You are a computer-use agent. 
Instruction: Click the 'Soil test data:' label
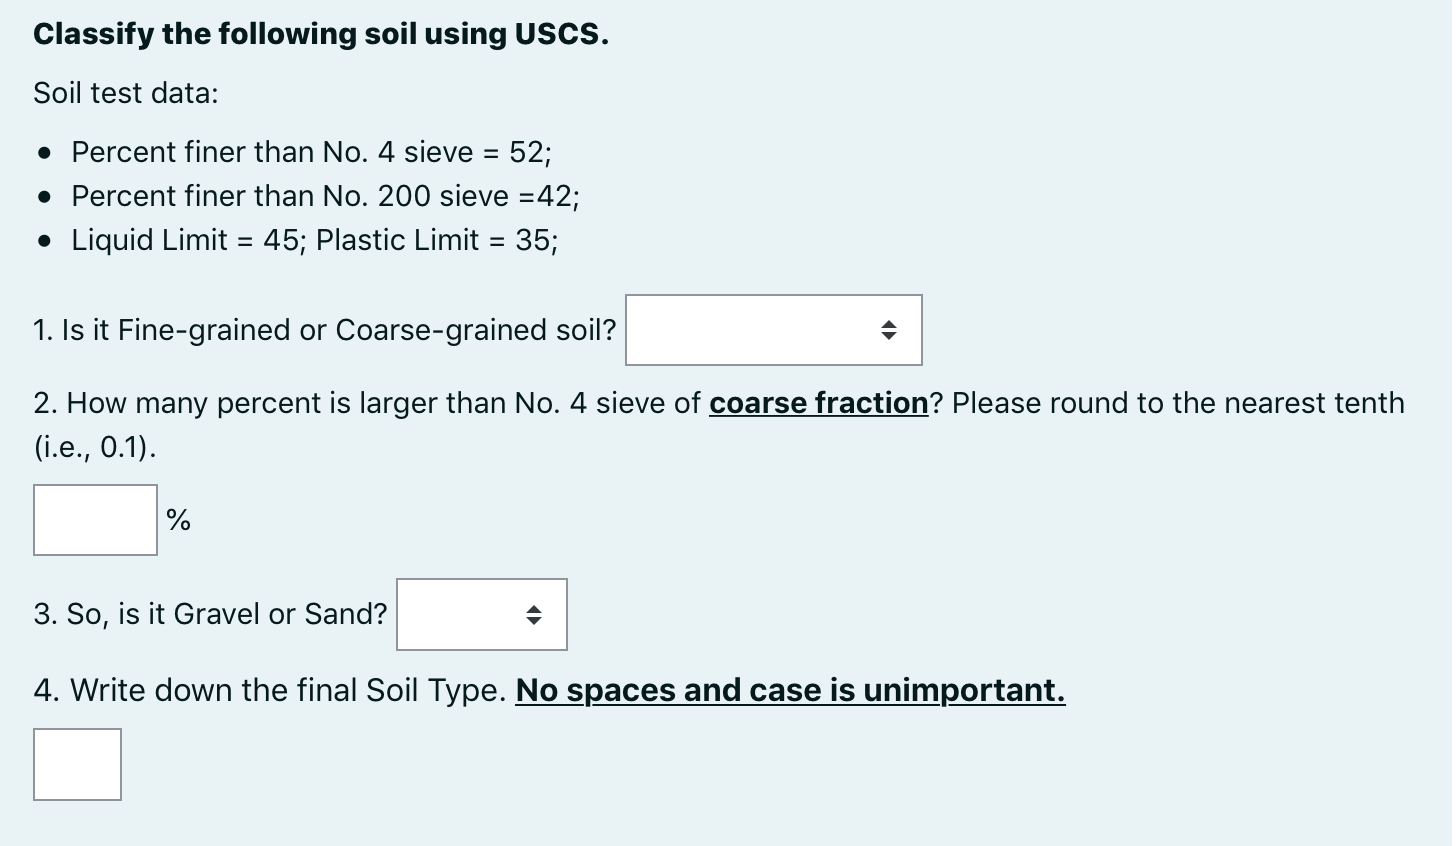click(126, 93)
